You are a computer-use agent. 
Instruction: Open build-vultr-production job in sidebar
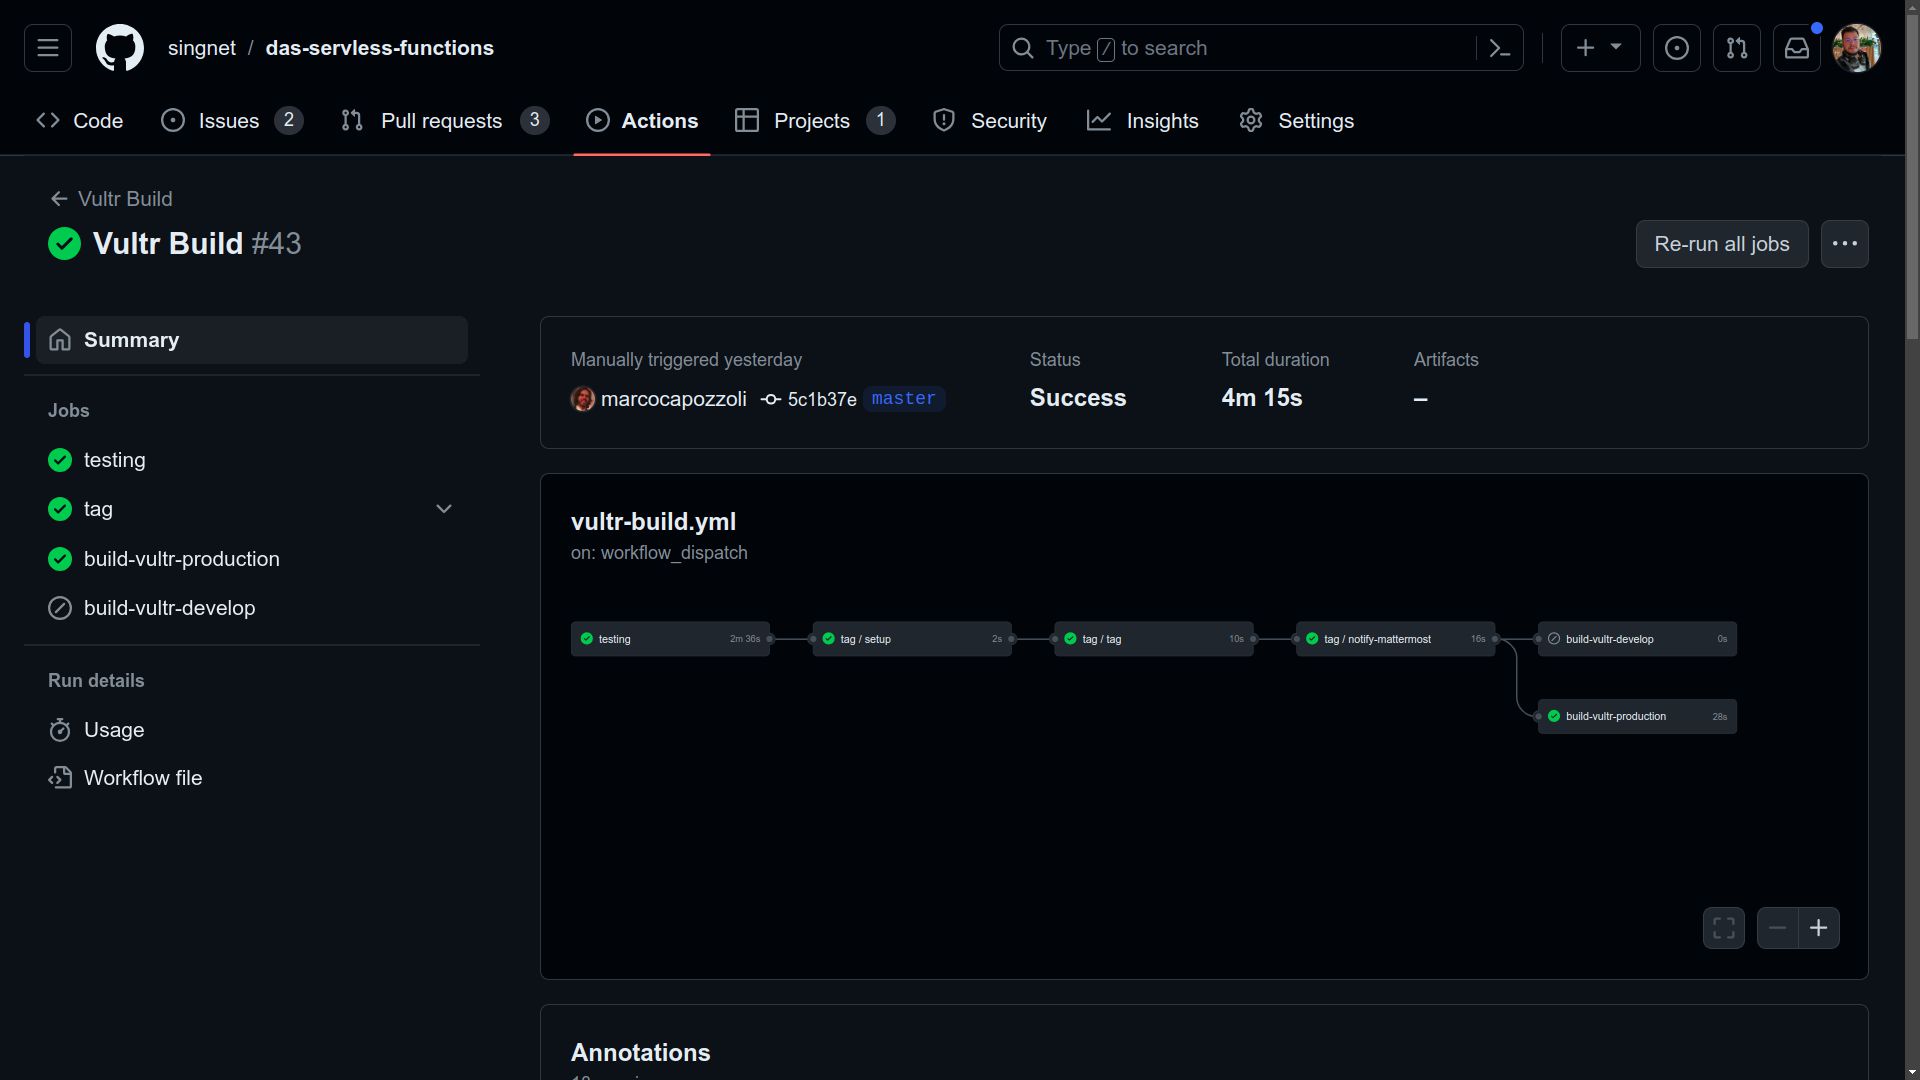pos(252,559)
